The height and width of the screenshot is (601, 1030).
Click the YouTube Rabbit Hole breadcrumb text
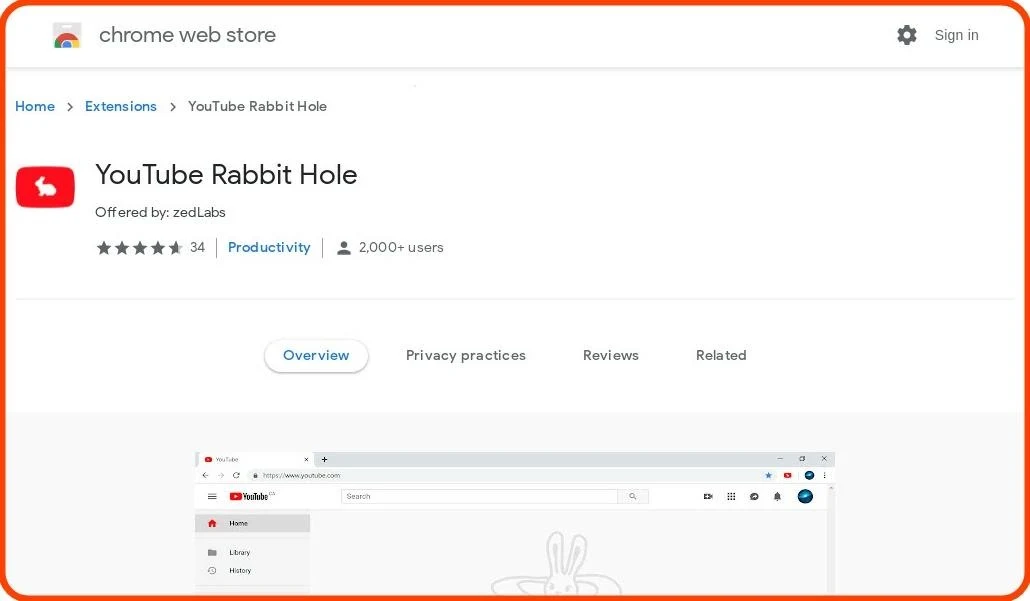click(x=258, y=106)
